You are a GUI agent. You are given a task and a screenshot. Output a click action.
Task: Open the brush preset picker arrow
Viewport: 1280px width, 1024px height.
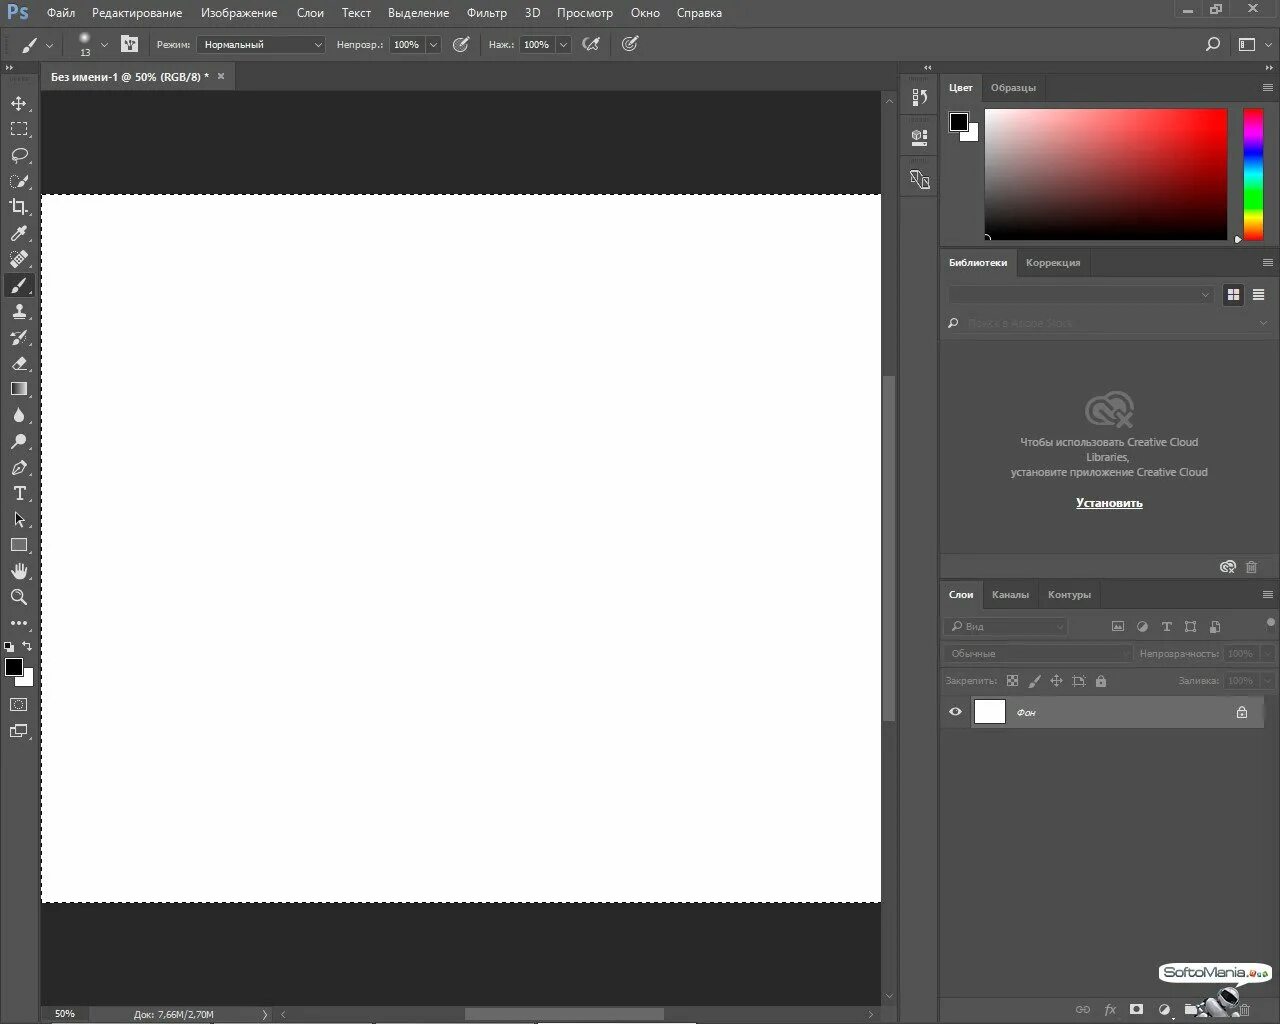tap(104, 45)
